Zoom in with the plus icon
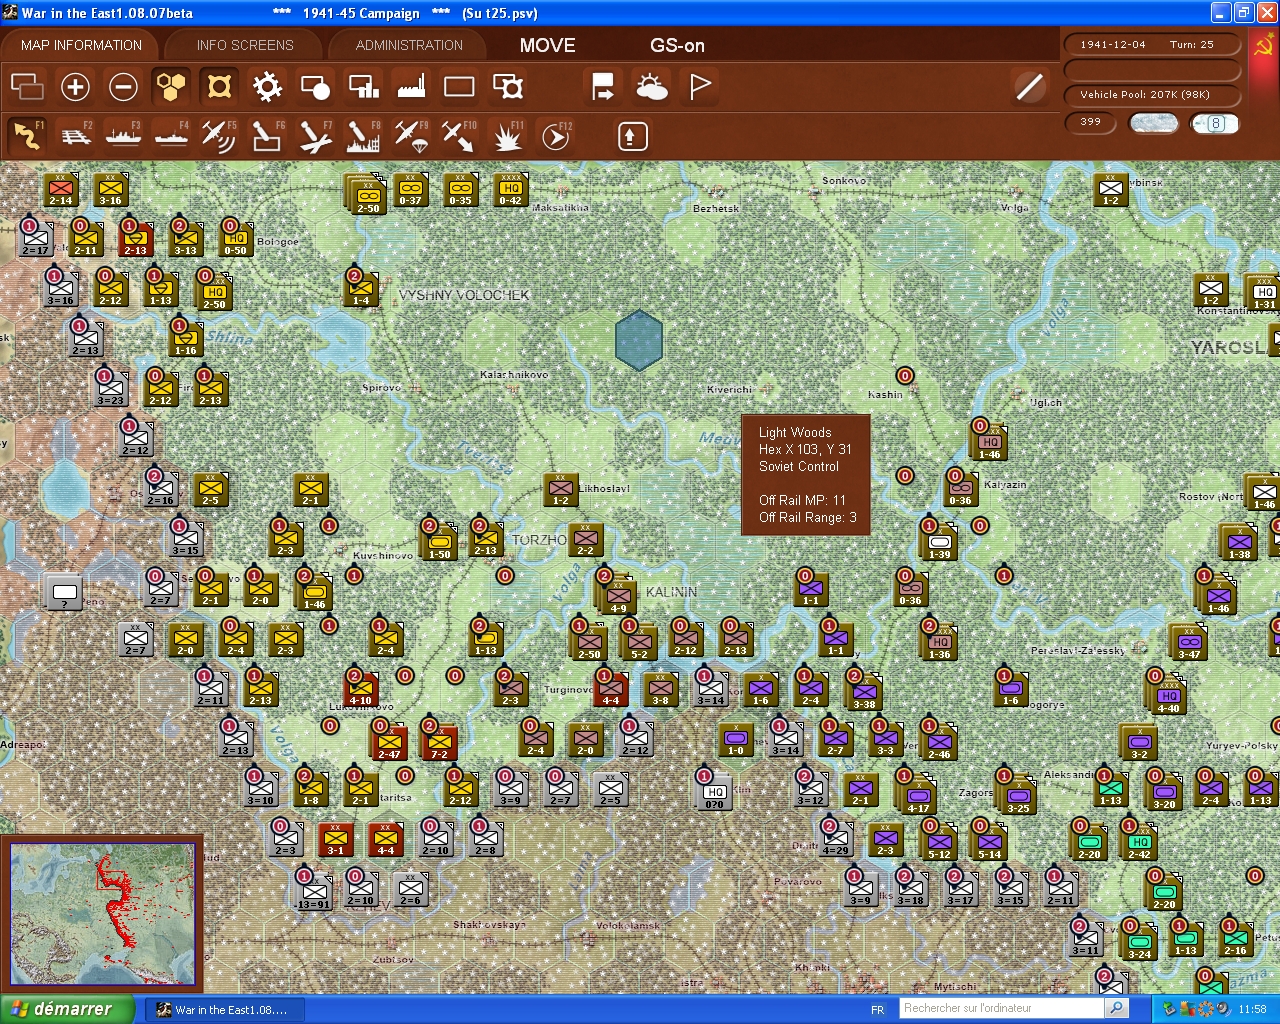Screen dimensions: 1280x1024 point(75,87)
